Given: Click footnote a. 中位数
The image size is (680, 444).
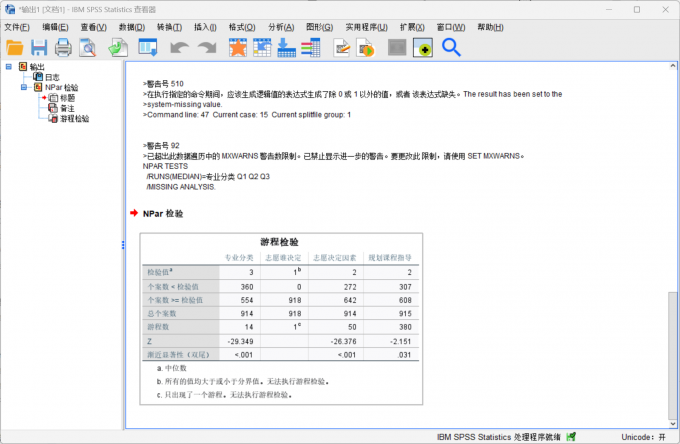Looking at the screenshot, I should click(172, 368).
